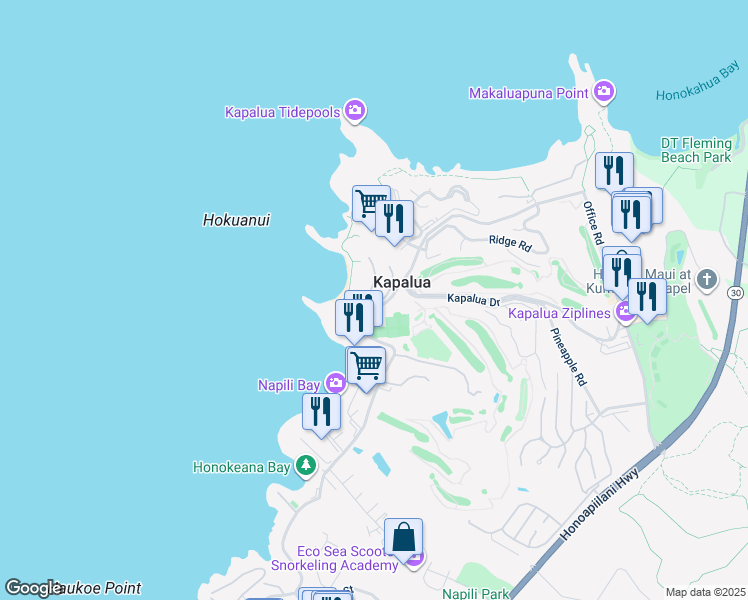Screen dimensions: 748x600
Task: Open the Makaluapuna Point label
Action: point(529,93)
